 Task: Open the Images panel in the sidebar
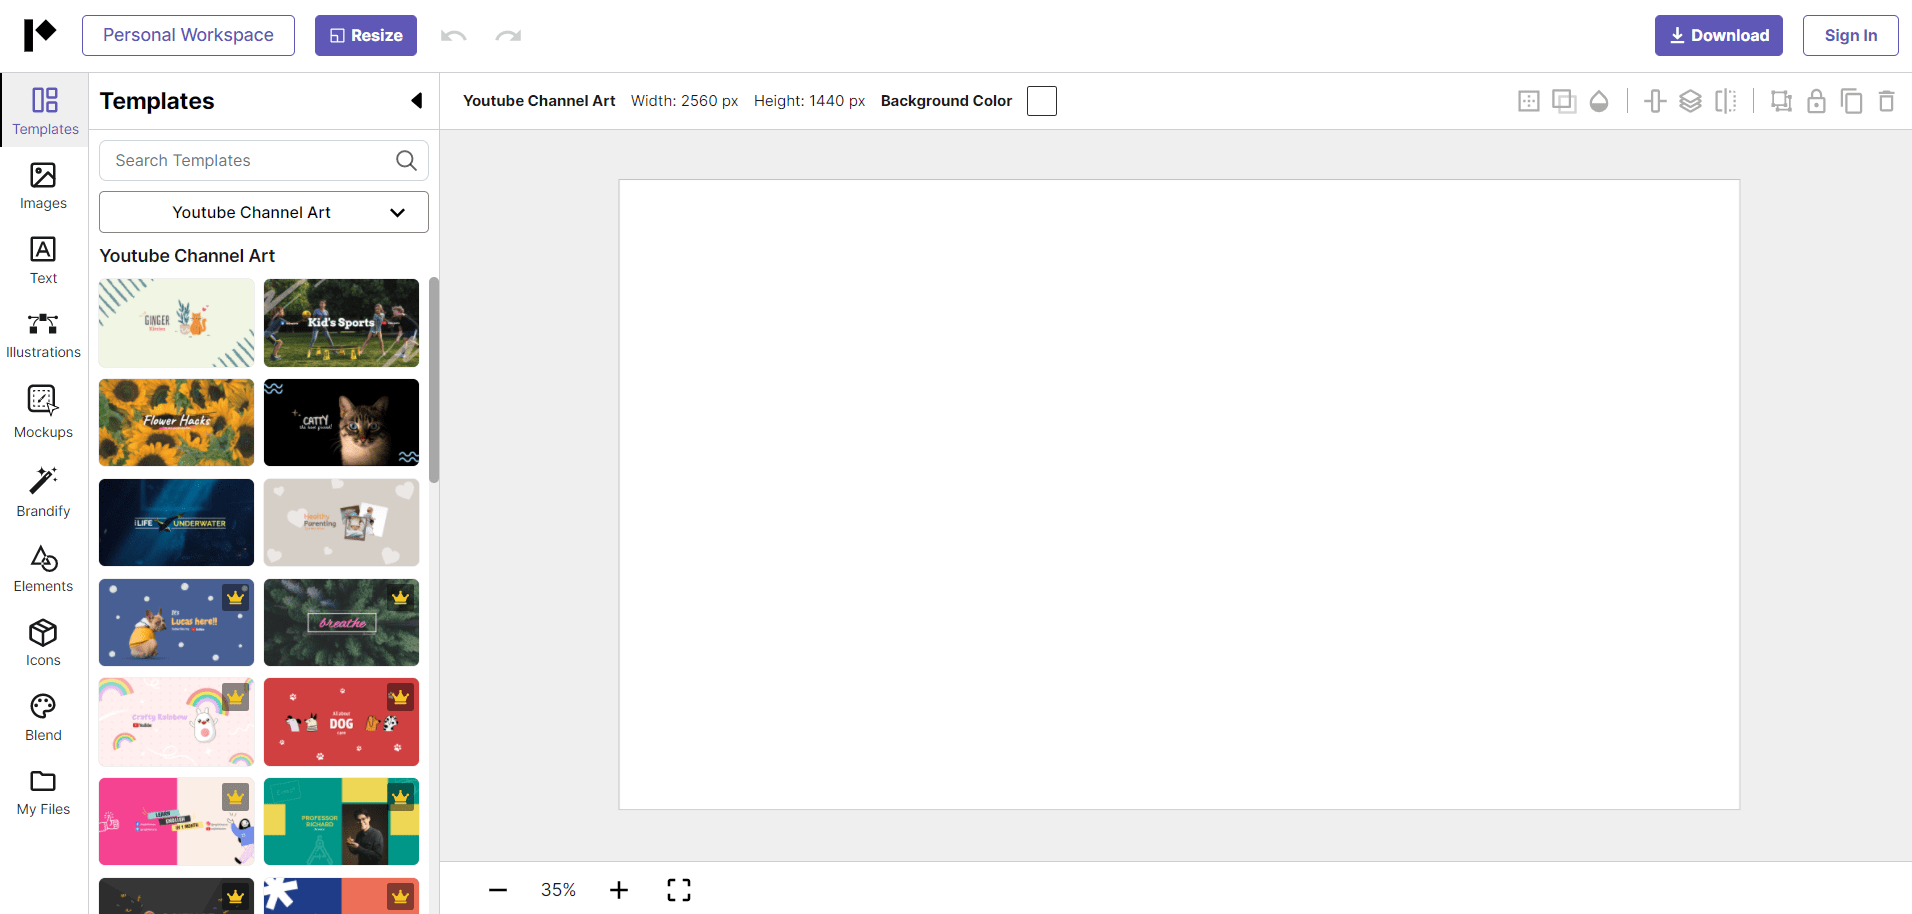[42, 185]
